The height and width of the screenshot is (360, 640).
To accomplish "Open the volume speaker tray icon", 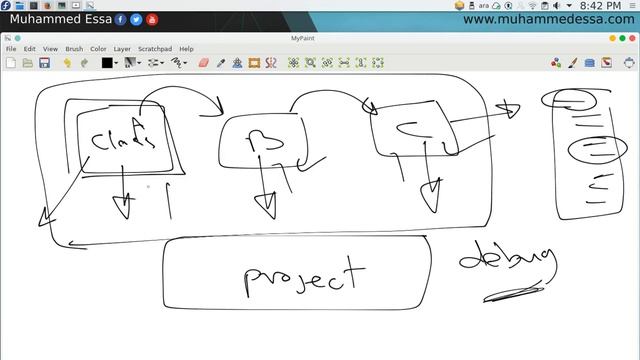I will point(556,6).
